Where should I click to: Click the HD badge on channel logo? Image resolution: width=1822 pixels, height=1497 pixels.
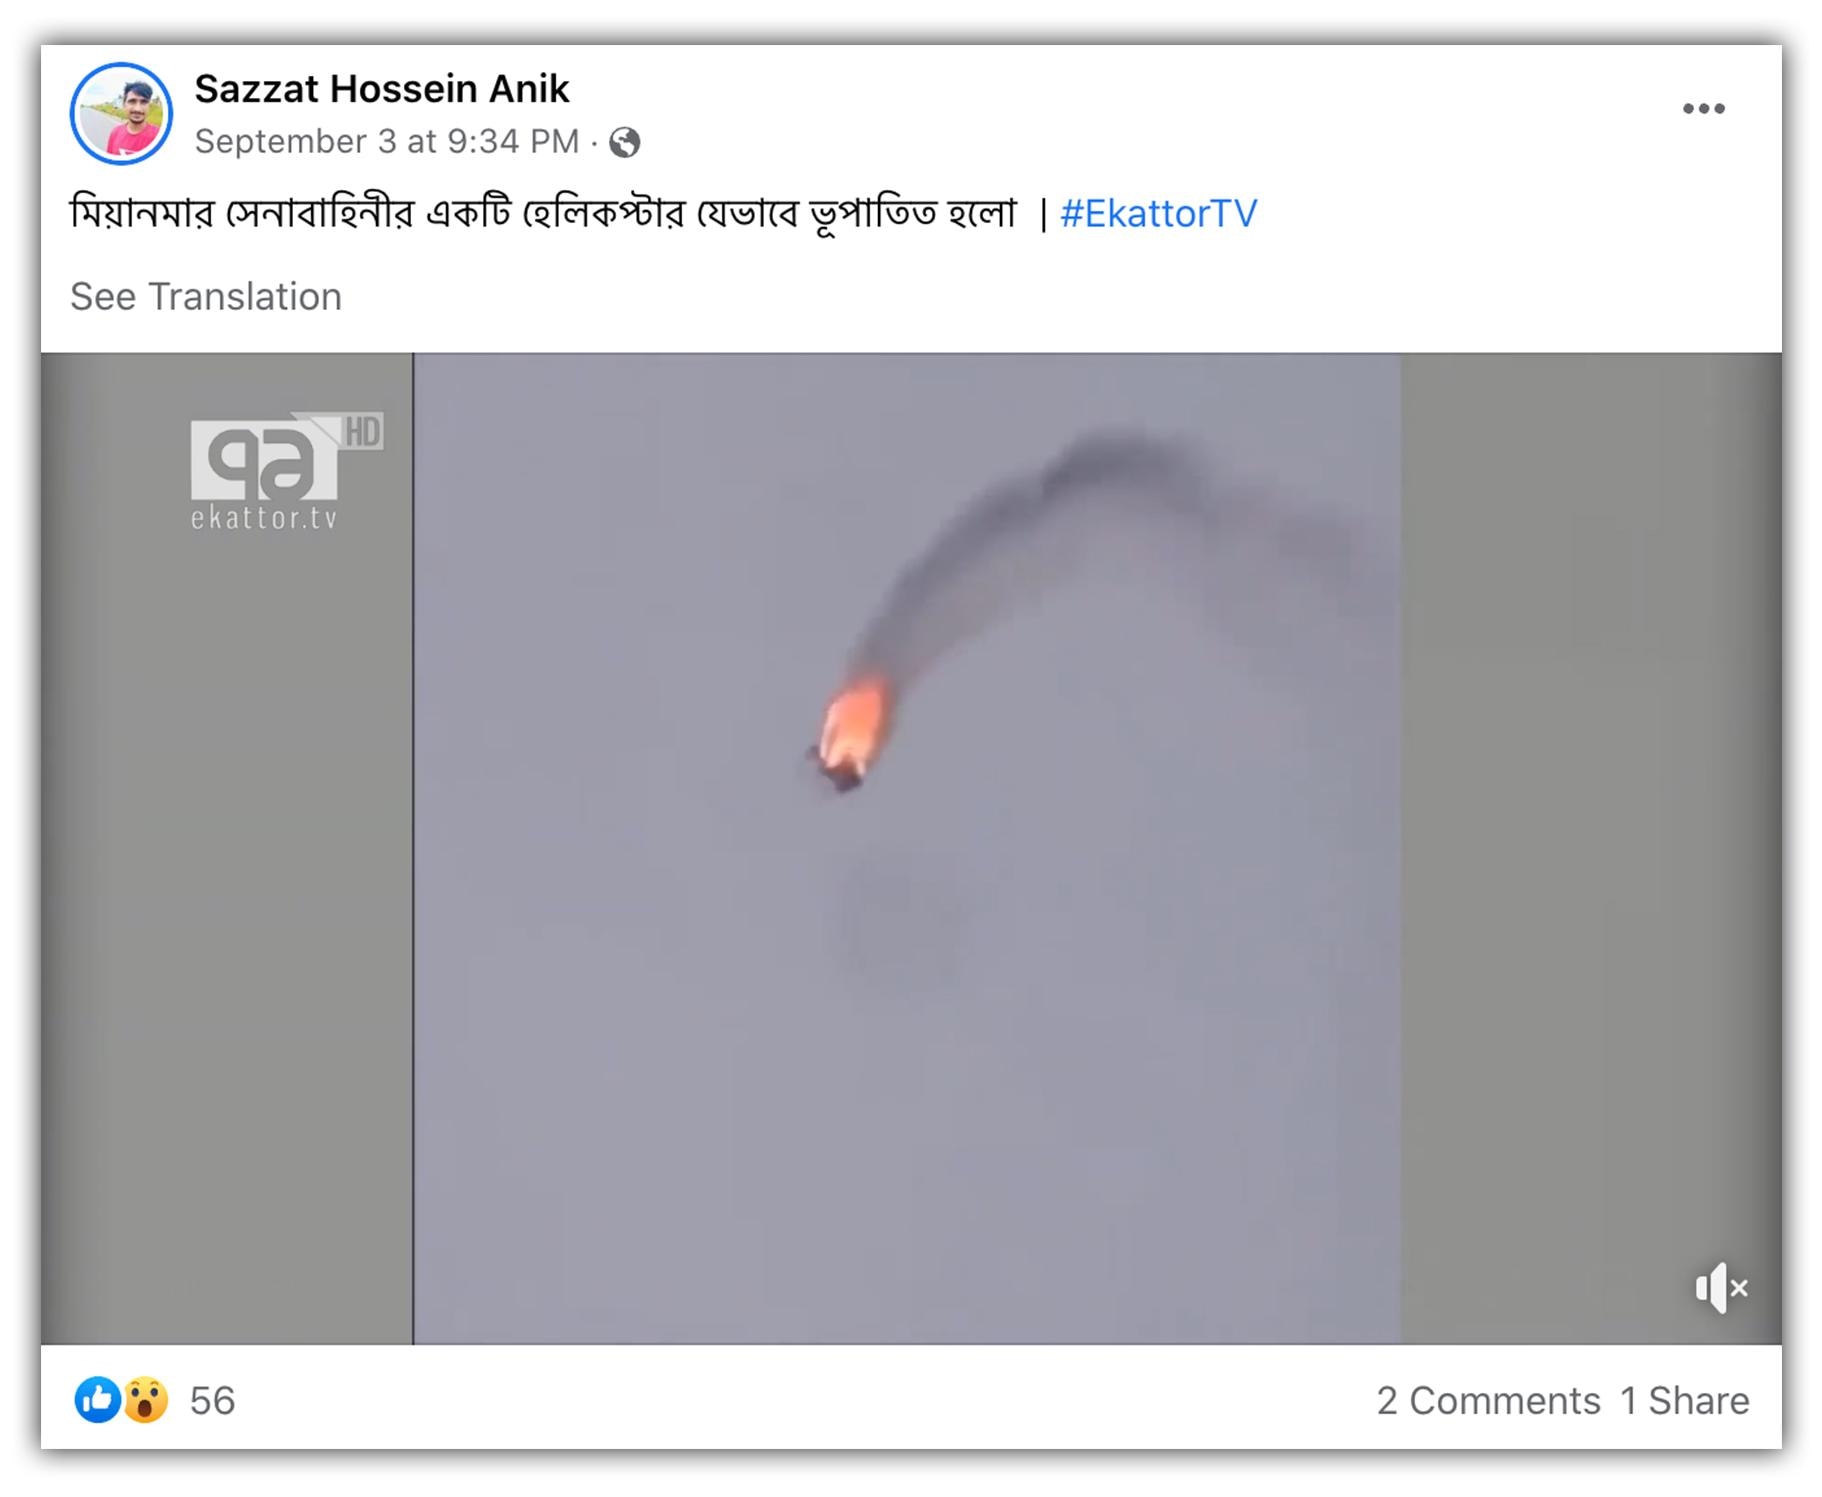pos(363,431)
